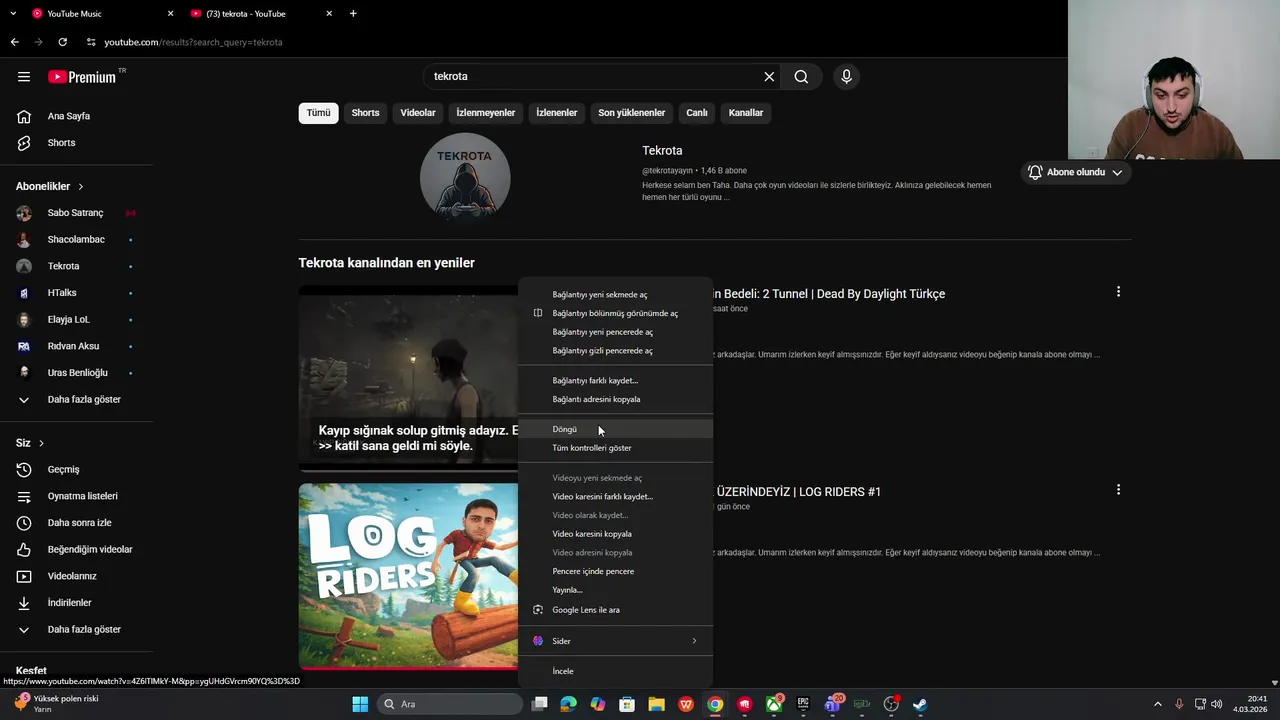Switch to the YouTube Music tab
Image resolution: width=1280 pixels, height=720 pixels.
pyautogui.click(x=100, y=14)
